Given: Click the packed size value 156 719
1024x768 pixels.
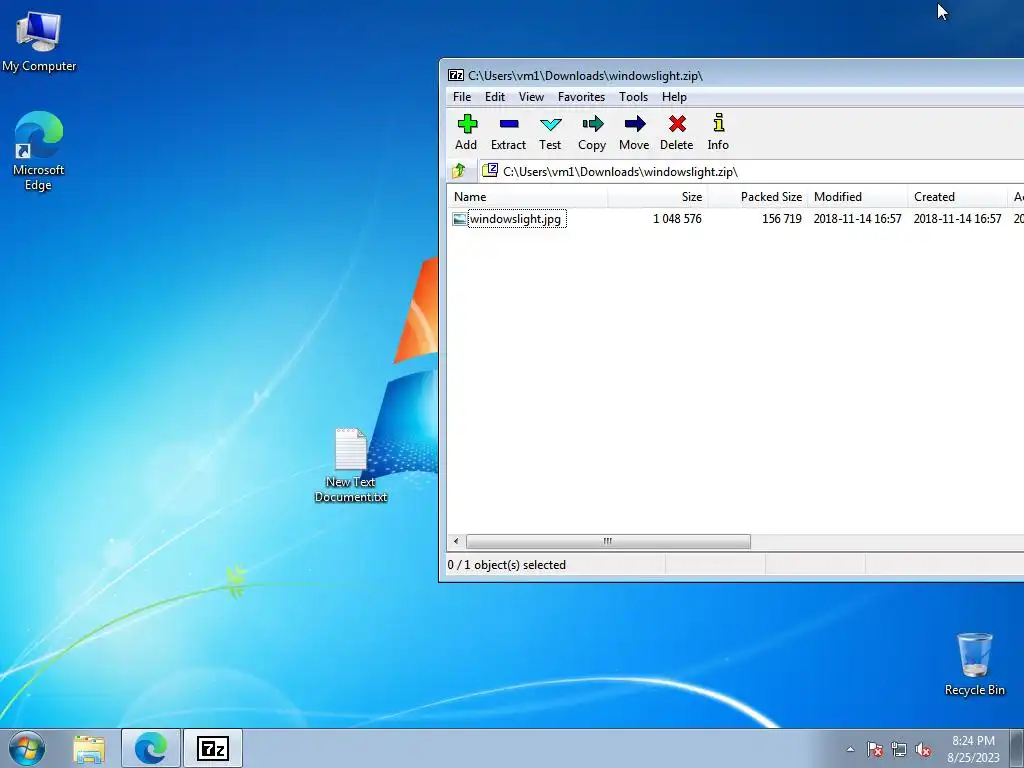Looking at the screenshot, I should pos(782,219).
